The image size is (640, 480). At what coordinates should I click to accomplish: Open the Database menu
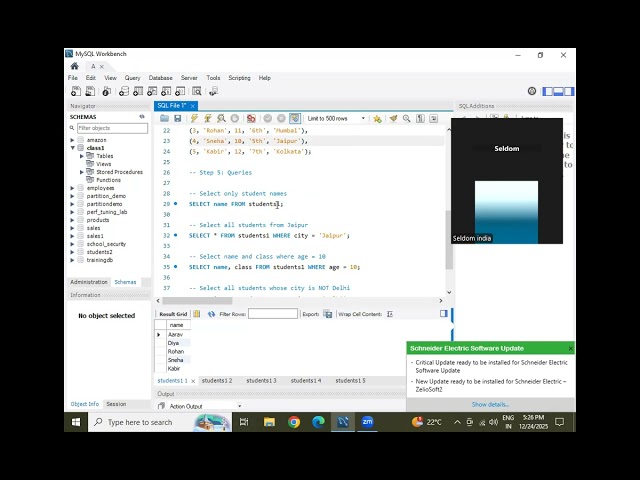click(x=160, y=78)
